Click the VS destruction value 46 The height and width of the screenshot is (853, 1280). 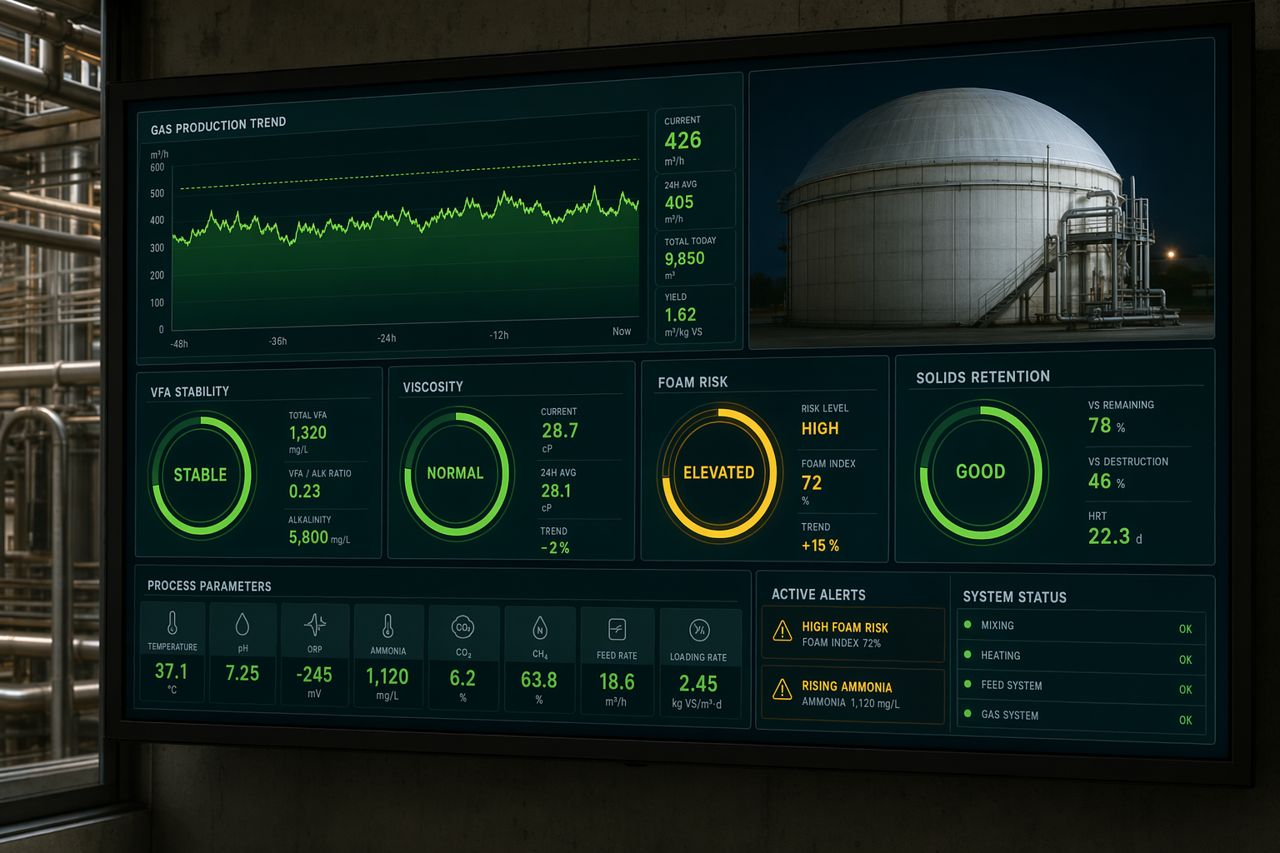point(1100,482)
